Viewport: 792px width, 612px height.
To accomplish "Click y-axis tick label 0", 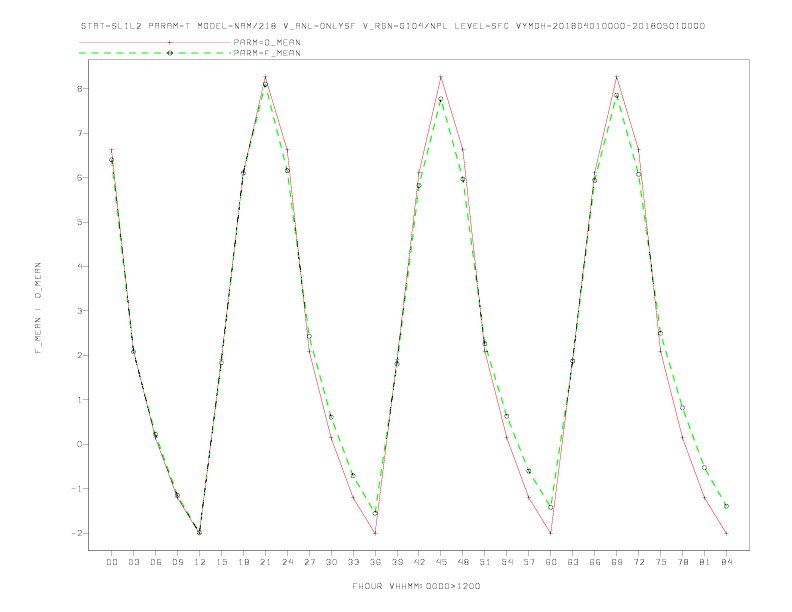I will 80,444.
